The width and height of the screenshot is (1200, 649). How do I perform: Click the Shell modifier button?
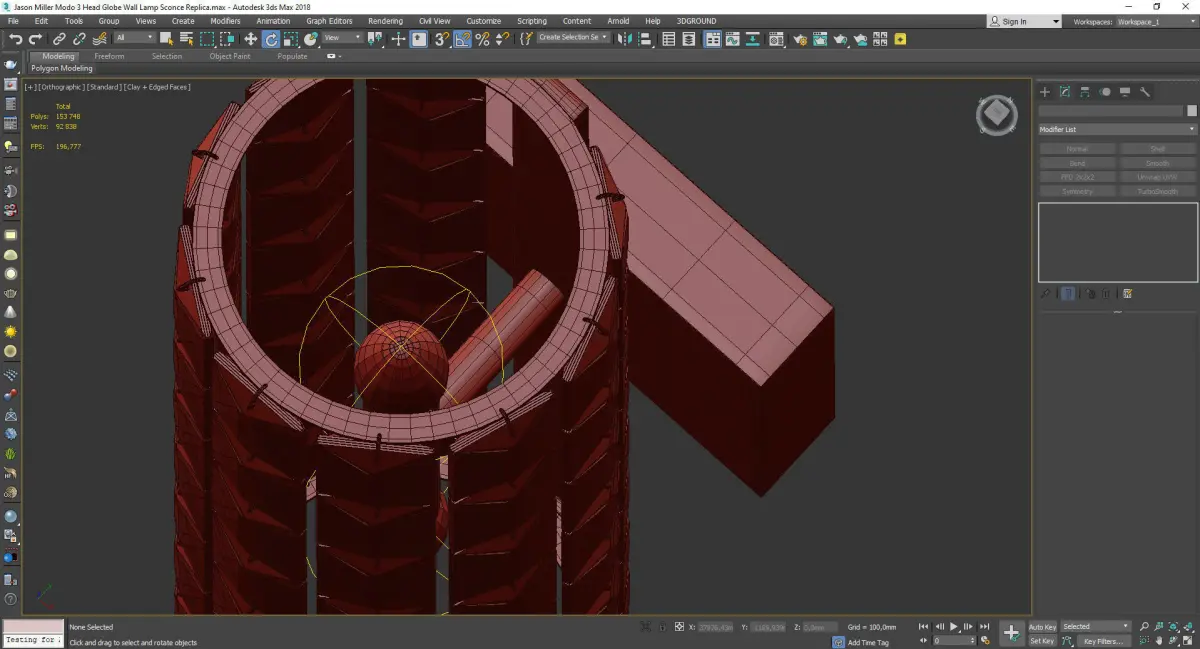[x=1158, y=149]
